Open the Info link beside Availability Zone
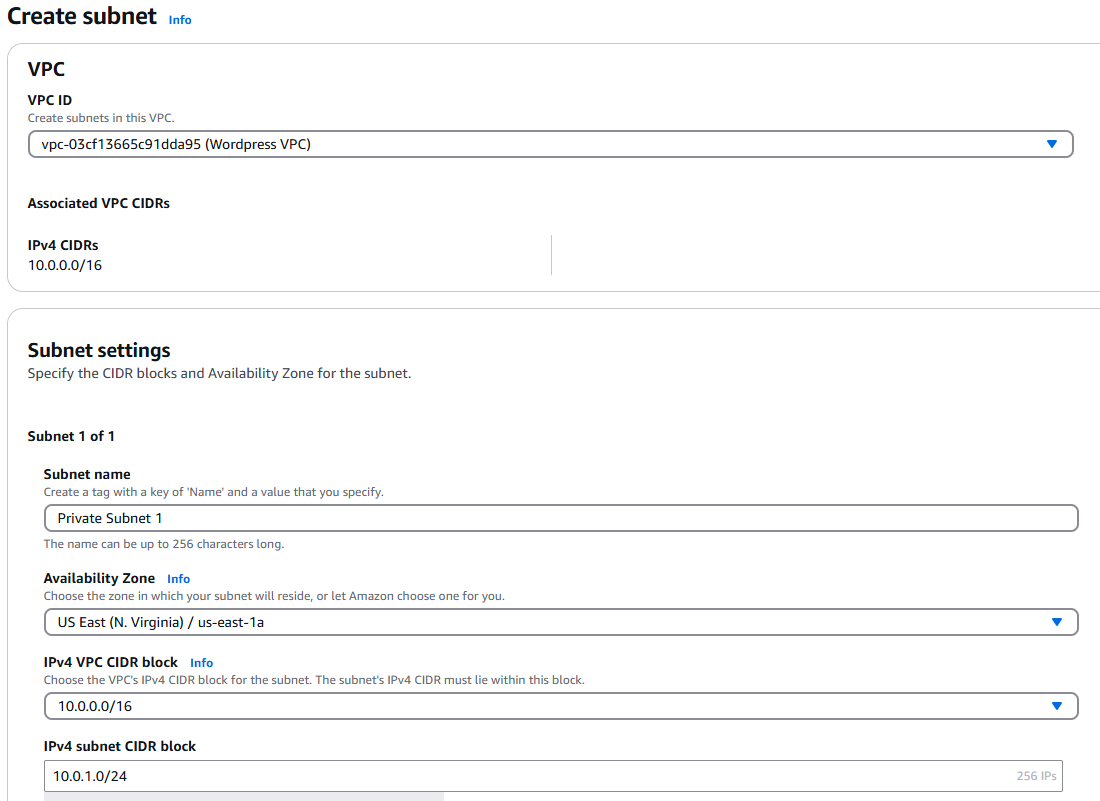This screenshot has width=1100, height=801. [178, 578]
